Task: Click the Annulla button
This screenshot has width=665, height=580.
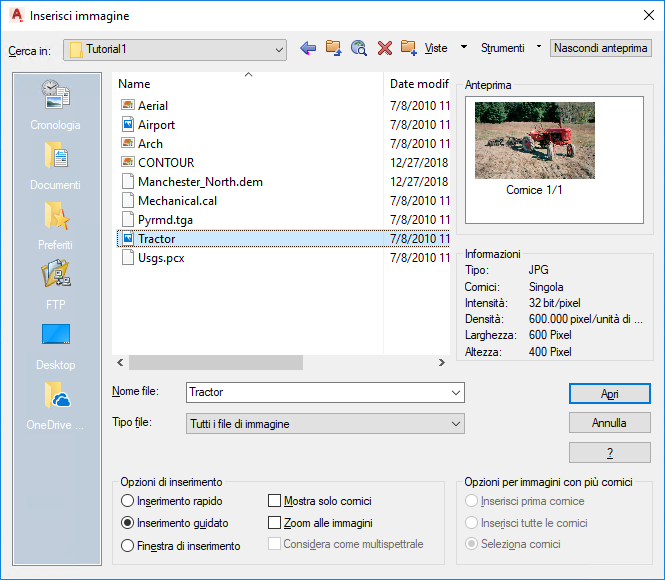Action: [609, 423]
